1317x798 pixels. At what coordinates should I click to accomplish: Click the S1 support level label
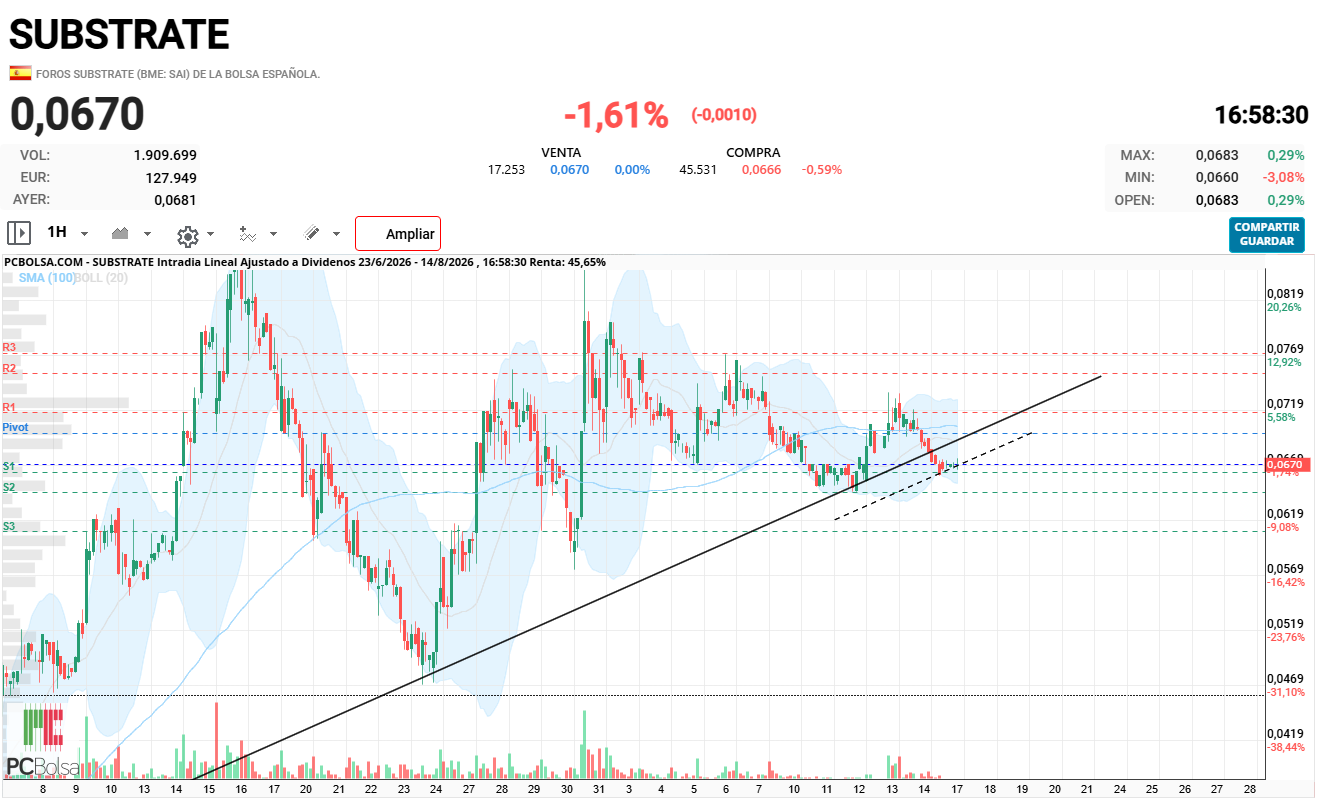point(9,466)
